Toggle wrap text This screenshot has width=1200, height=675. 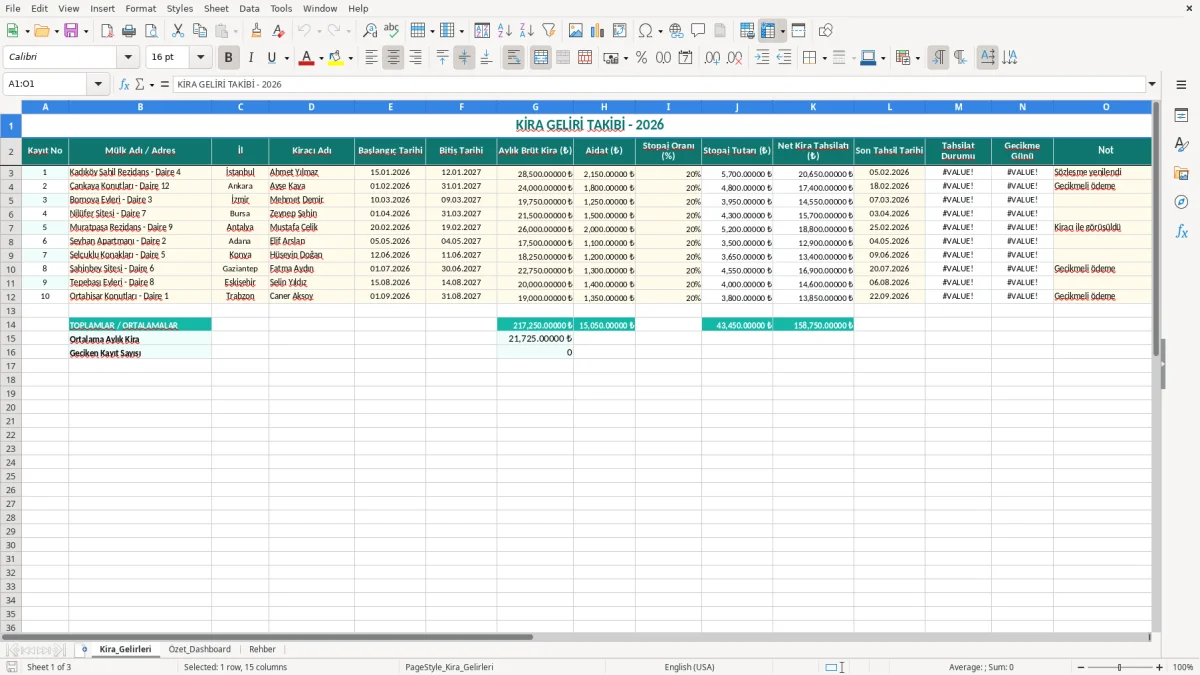[514, 58]
